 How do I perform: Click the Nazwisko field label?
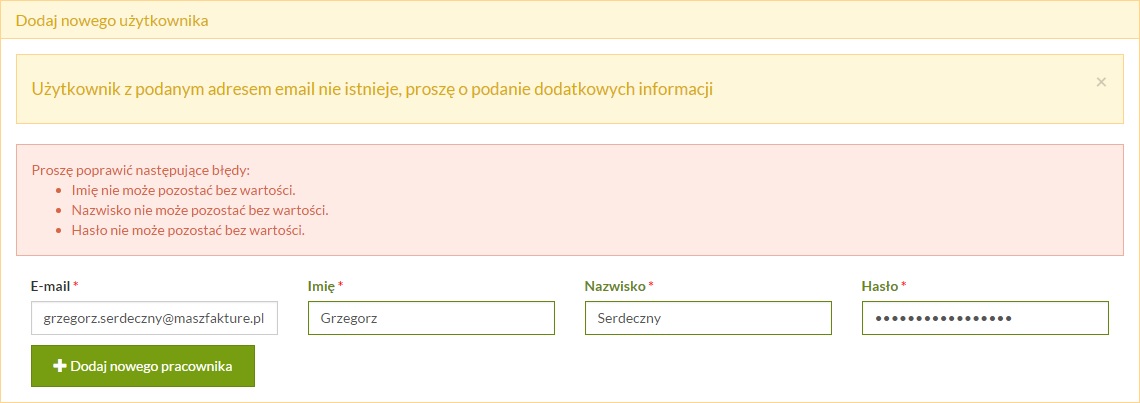click(615, 287)
